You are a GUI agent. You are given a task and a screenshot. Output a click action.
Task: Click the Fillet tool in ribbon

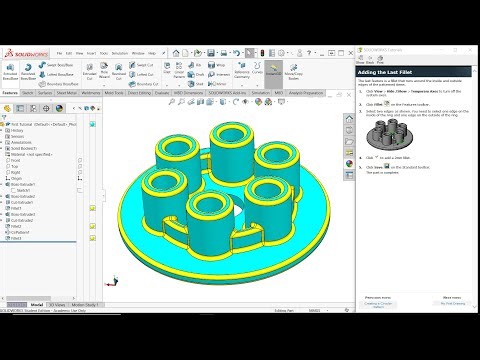[167, 67]
